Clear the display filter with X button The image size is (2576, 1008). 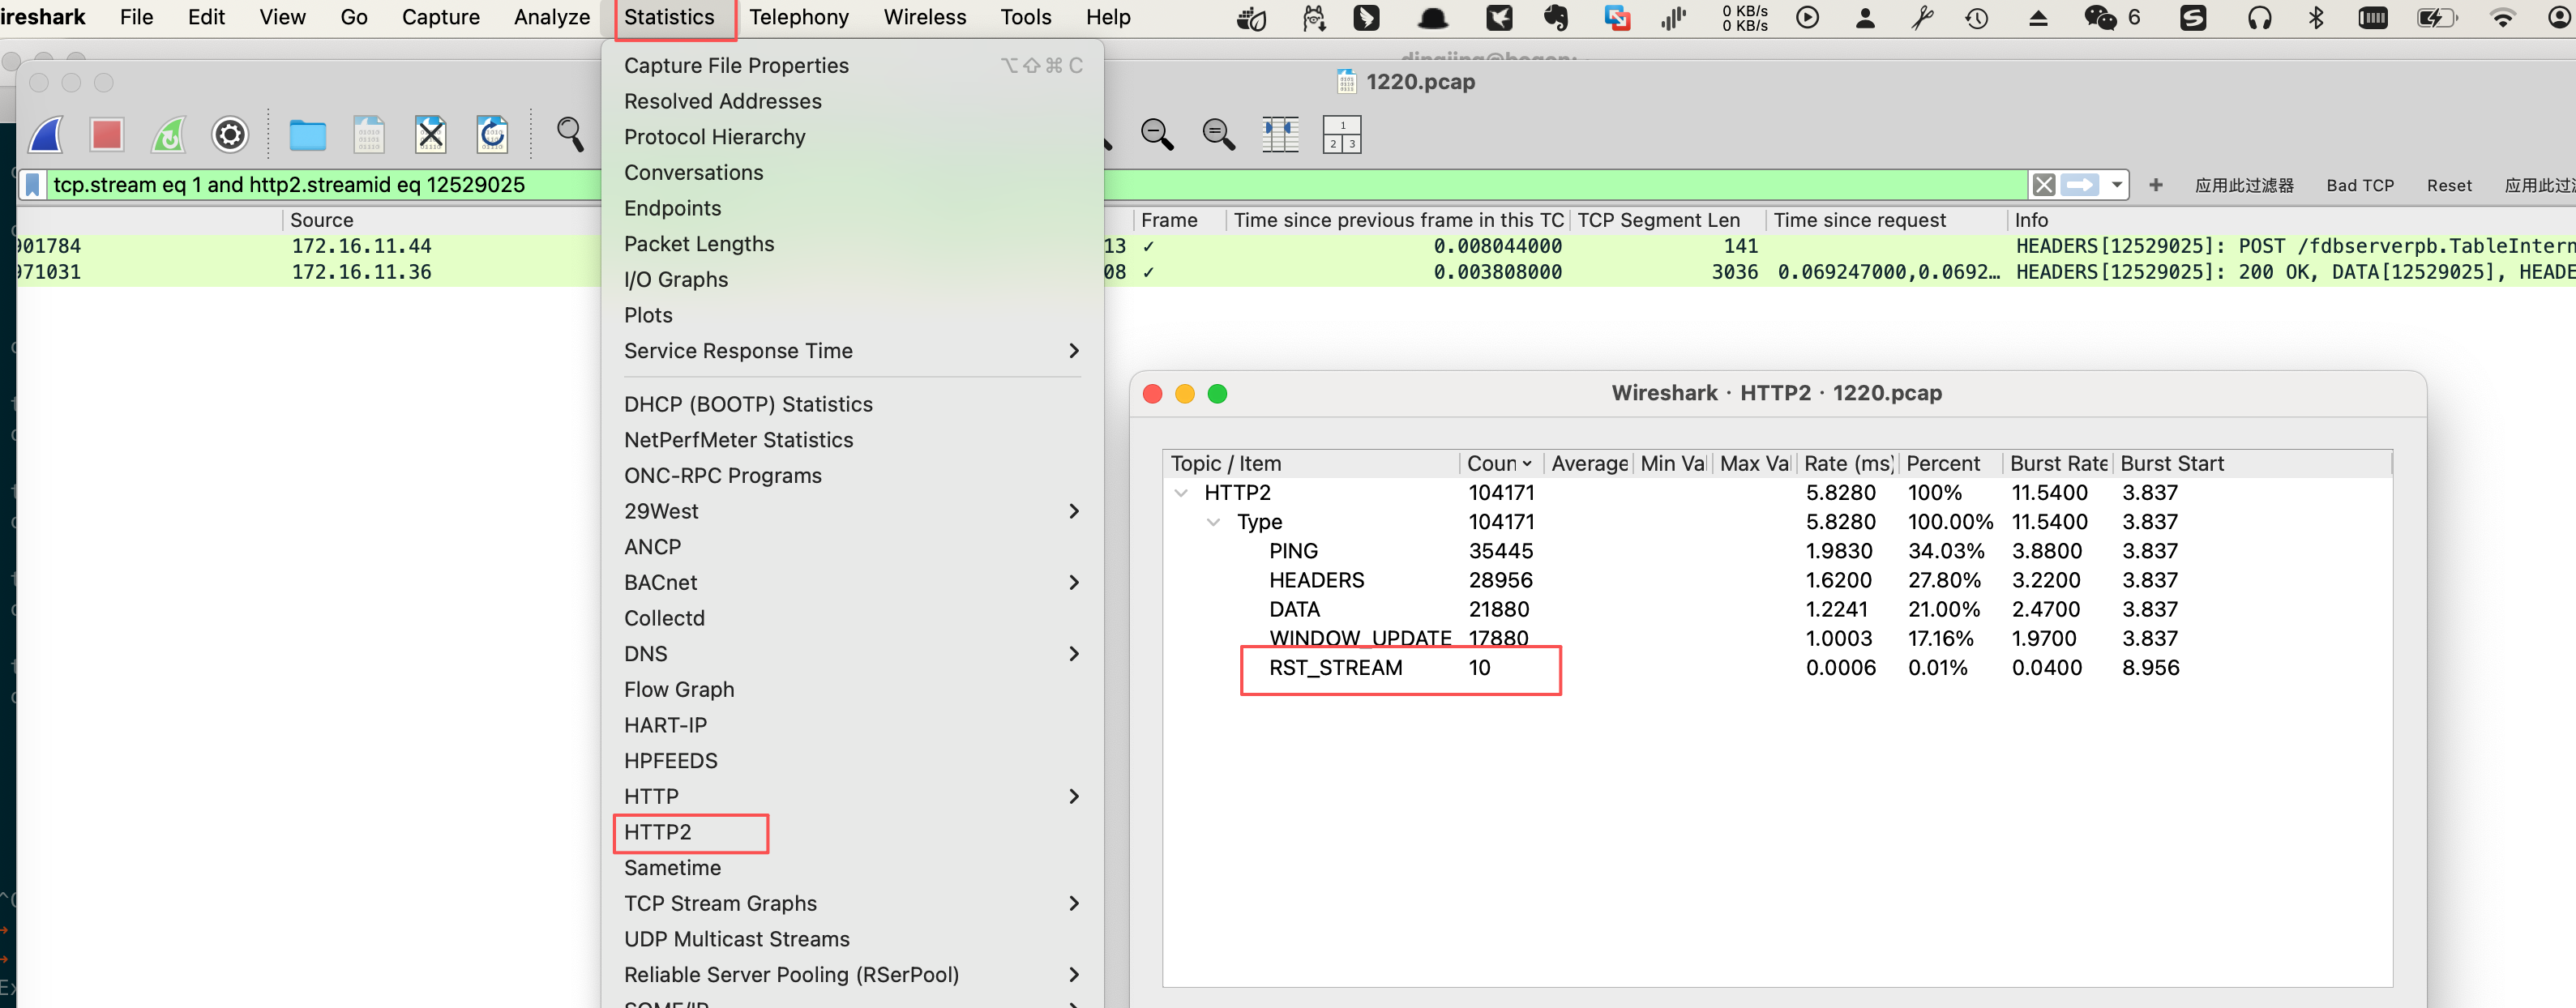point(2043,185)
